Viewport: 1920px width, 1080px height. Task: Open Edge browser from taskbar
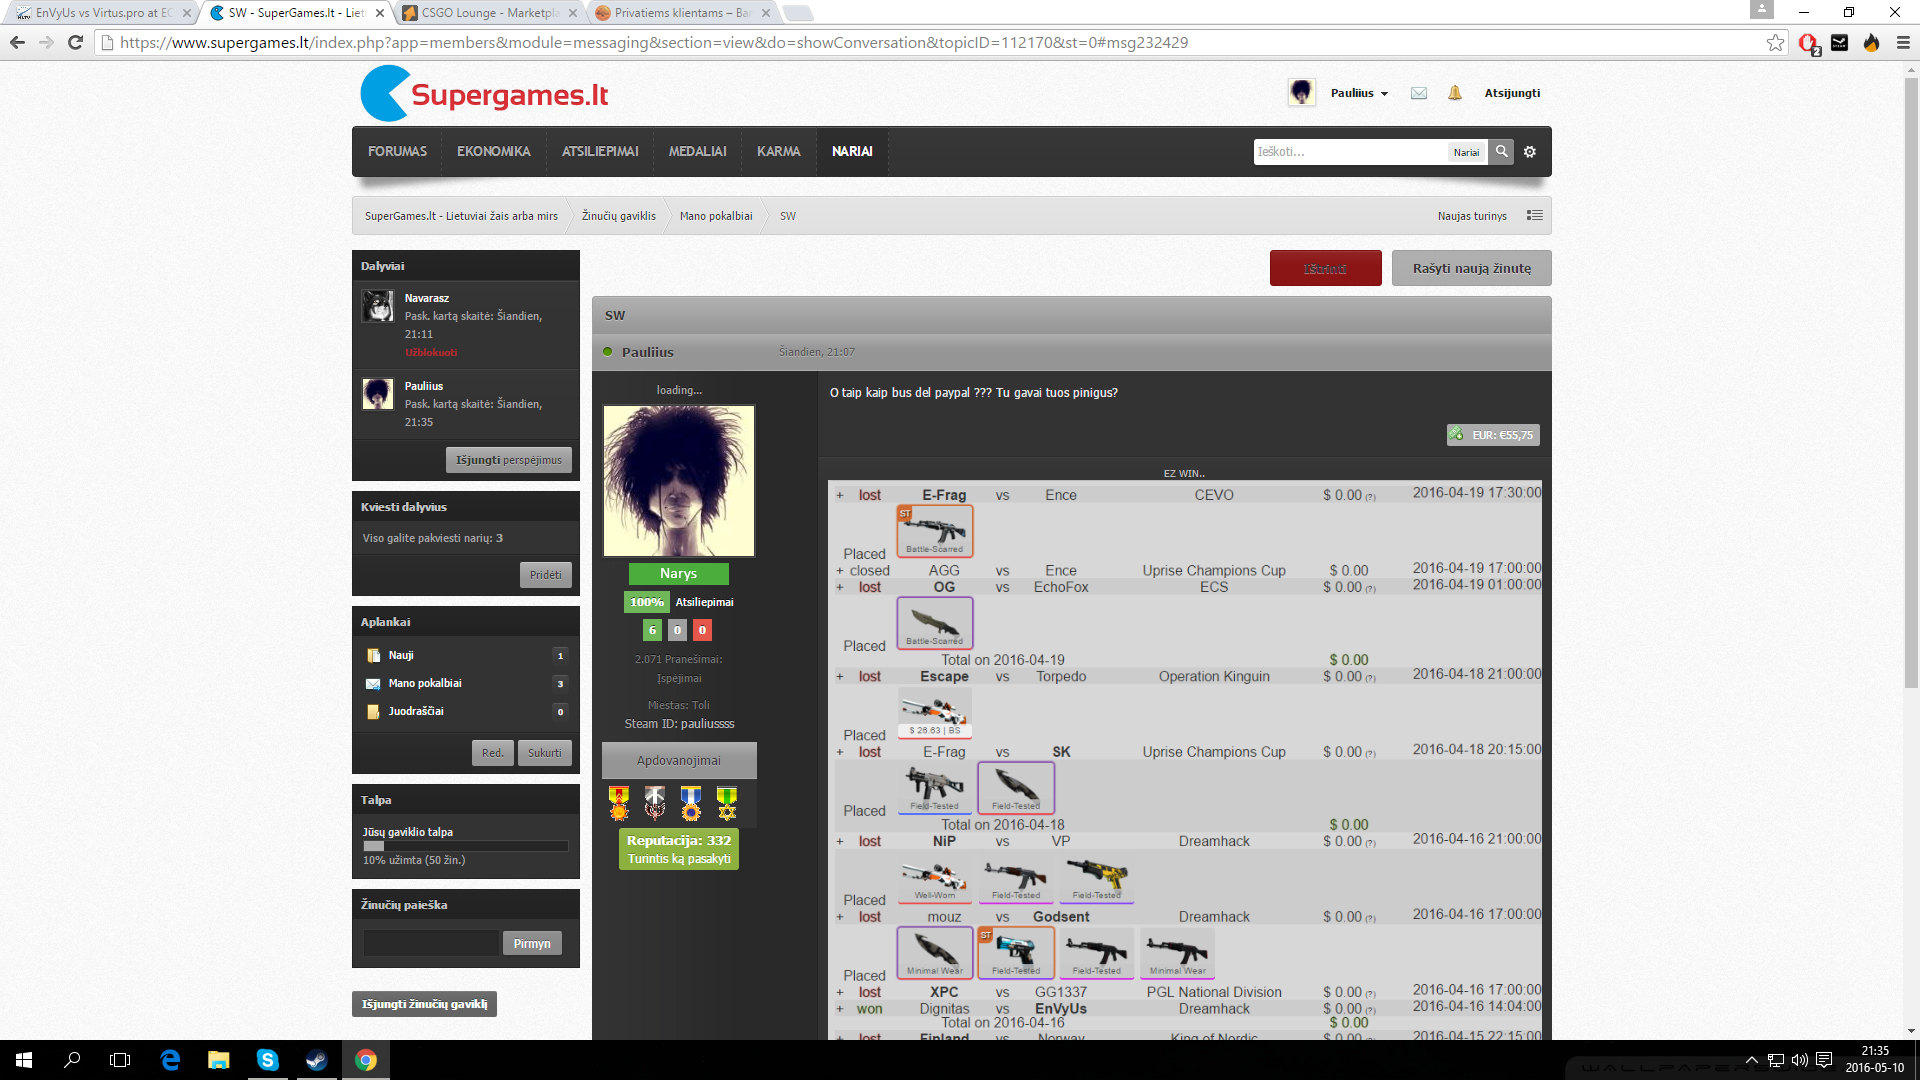[x=170, y=1060]
